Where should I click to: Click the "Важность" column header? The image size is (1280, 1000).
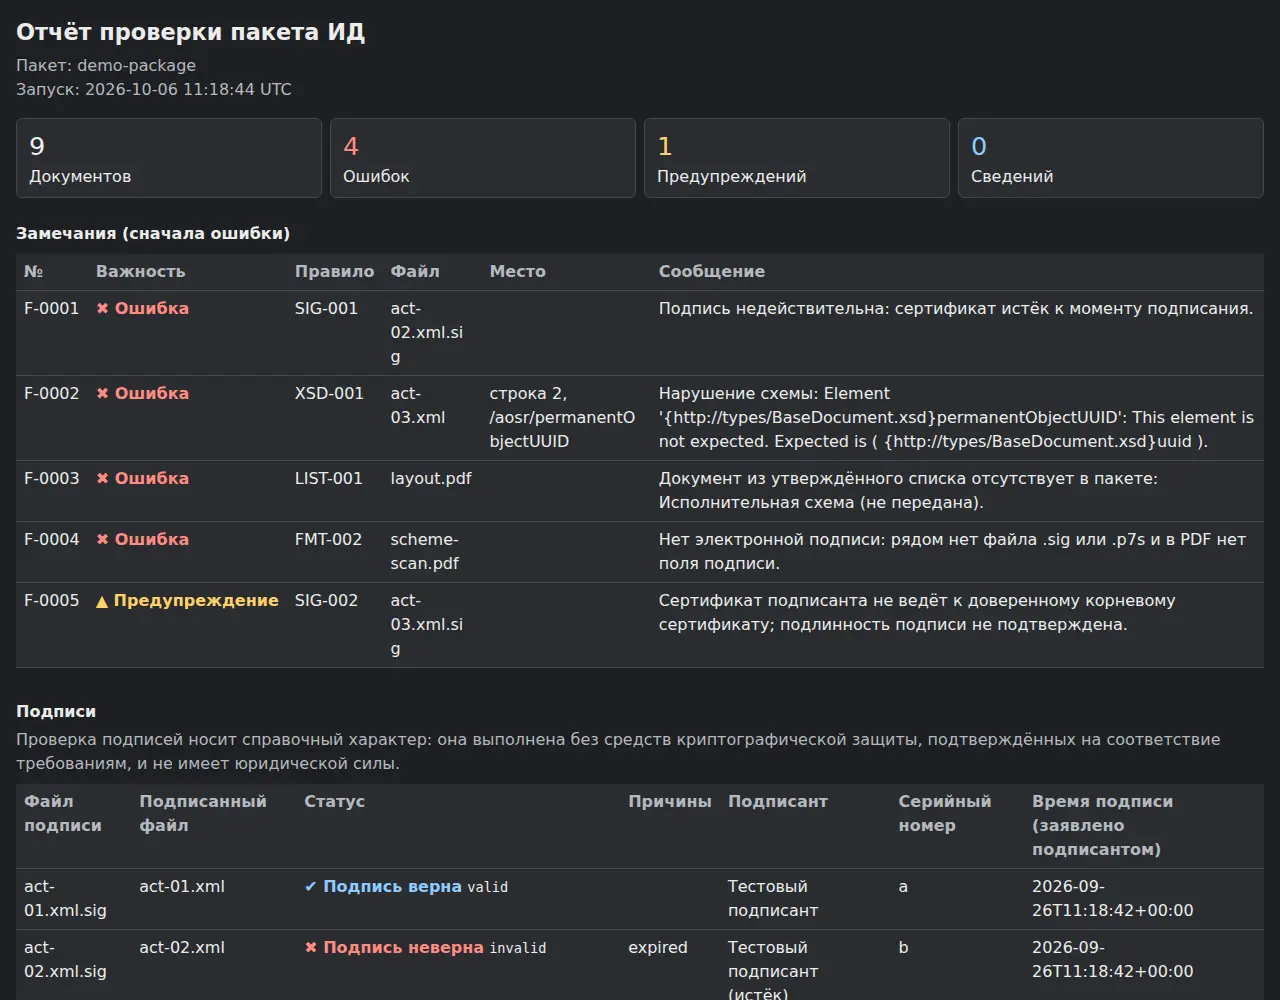(x=140, y=272)
